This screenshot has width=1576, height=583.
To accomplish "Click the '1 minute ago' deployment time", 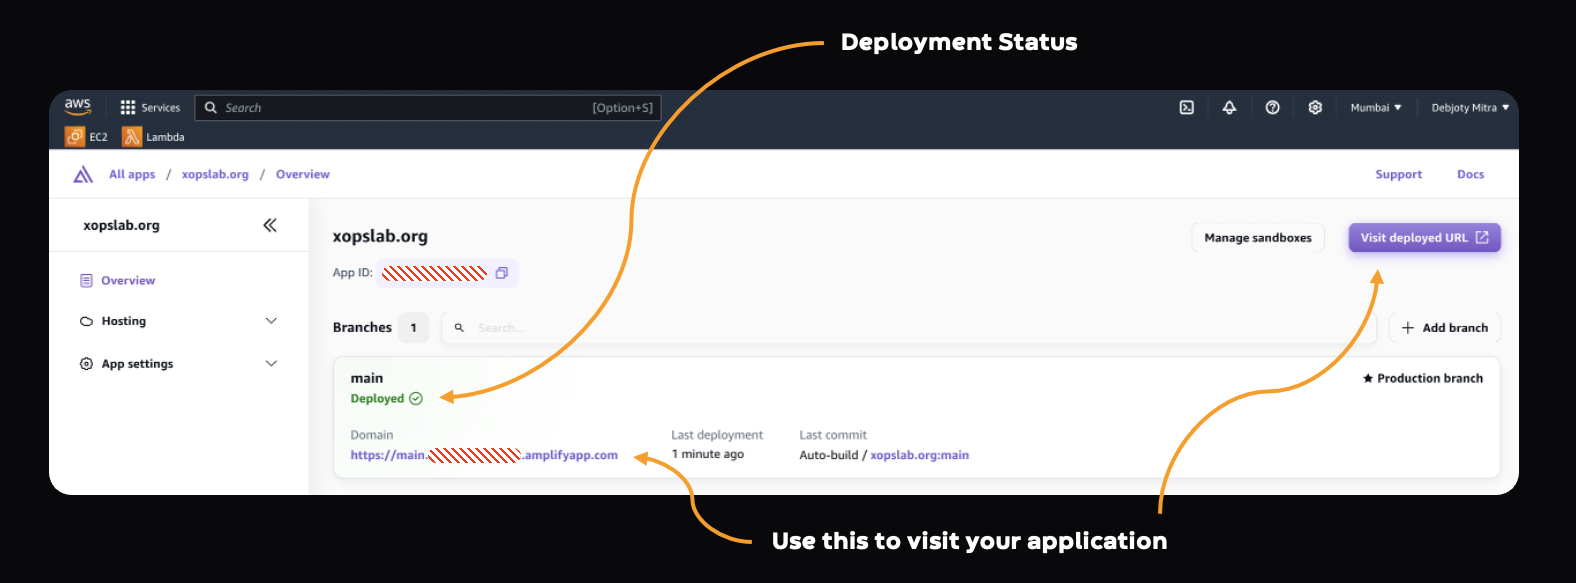I will coord(708,454).
